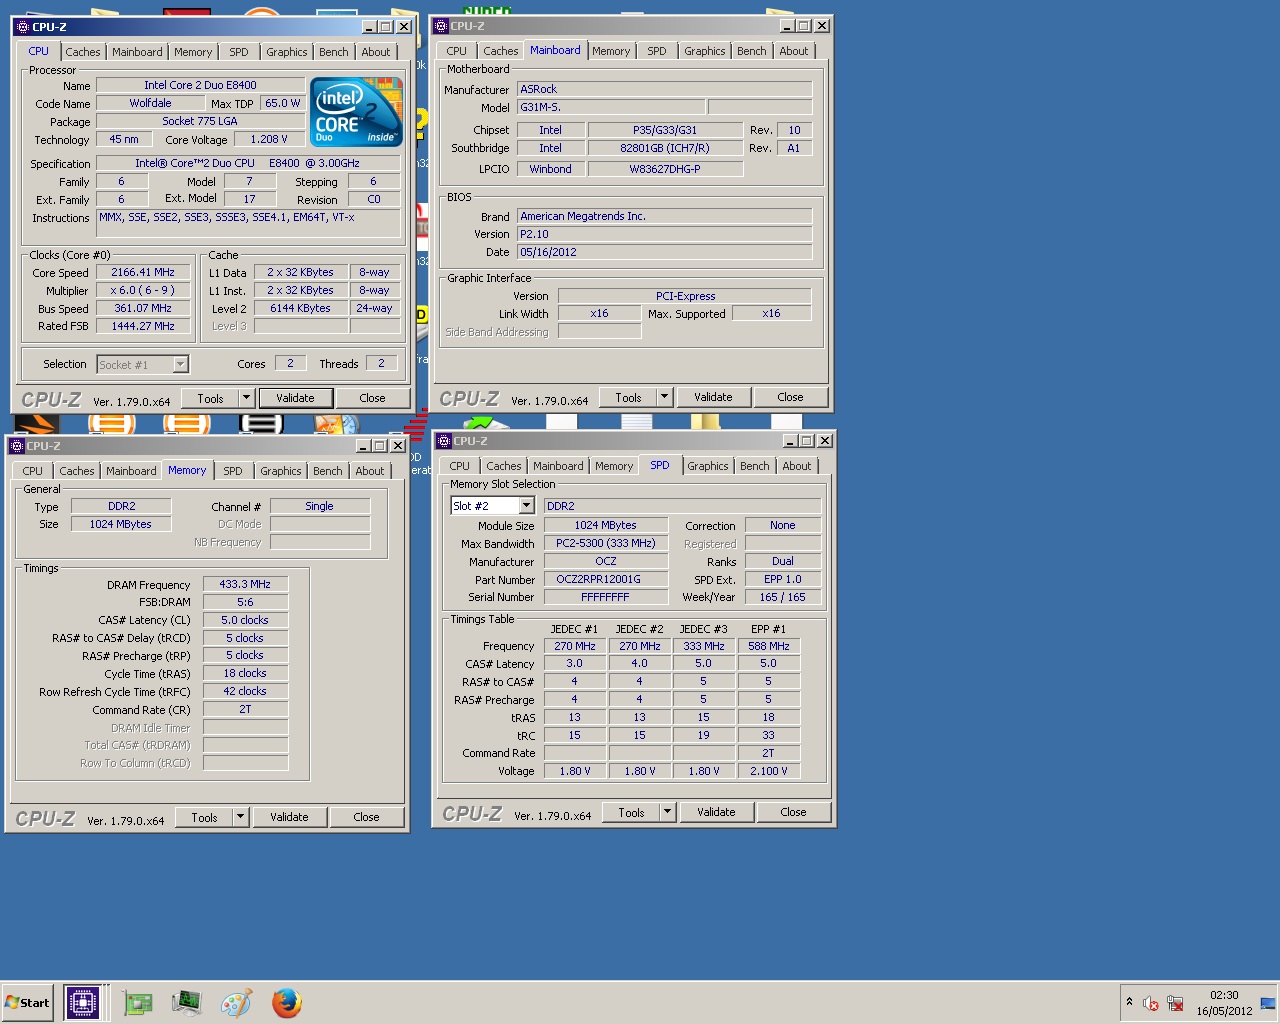Select Caches tab in the SPD window
Image resolution: width=1280 pixels, height=1024 pixels.
click(x=504, y=466)
